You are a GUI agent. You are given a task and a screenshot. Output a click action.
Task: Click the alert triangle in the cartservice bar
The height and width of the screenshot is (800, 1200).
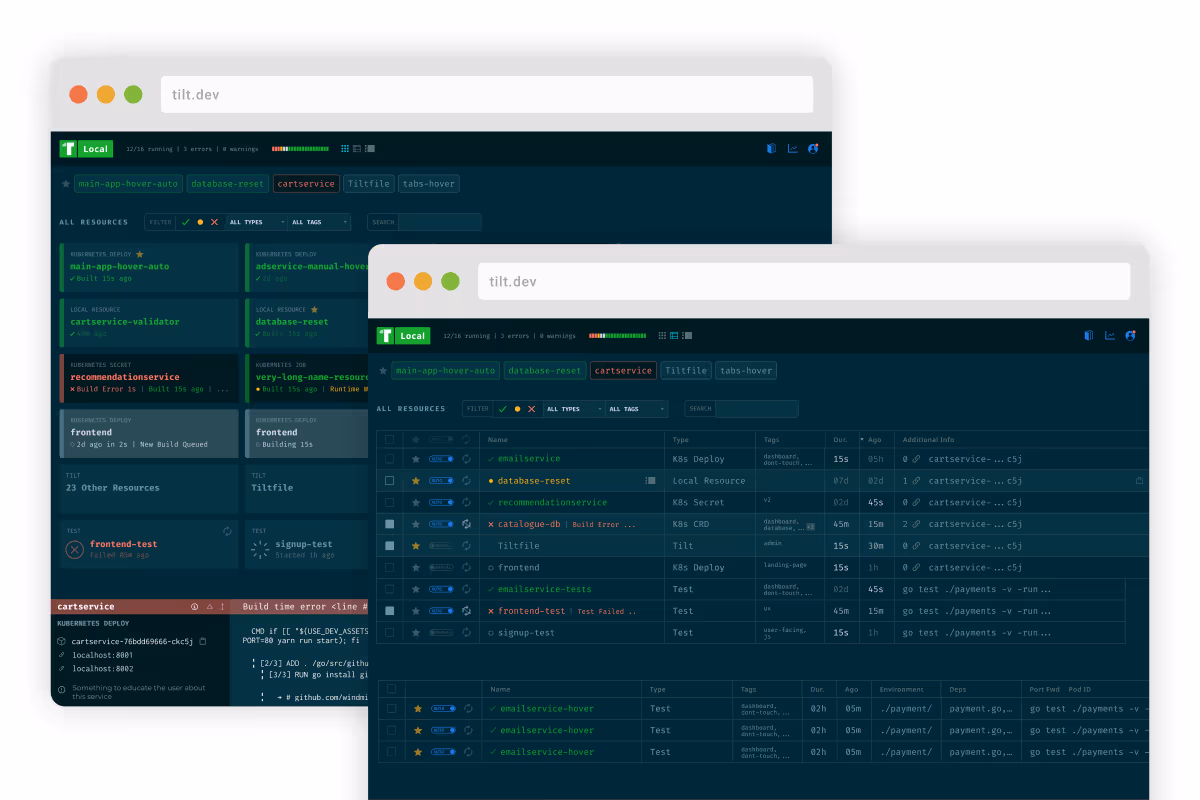coord(208,607)
